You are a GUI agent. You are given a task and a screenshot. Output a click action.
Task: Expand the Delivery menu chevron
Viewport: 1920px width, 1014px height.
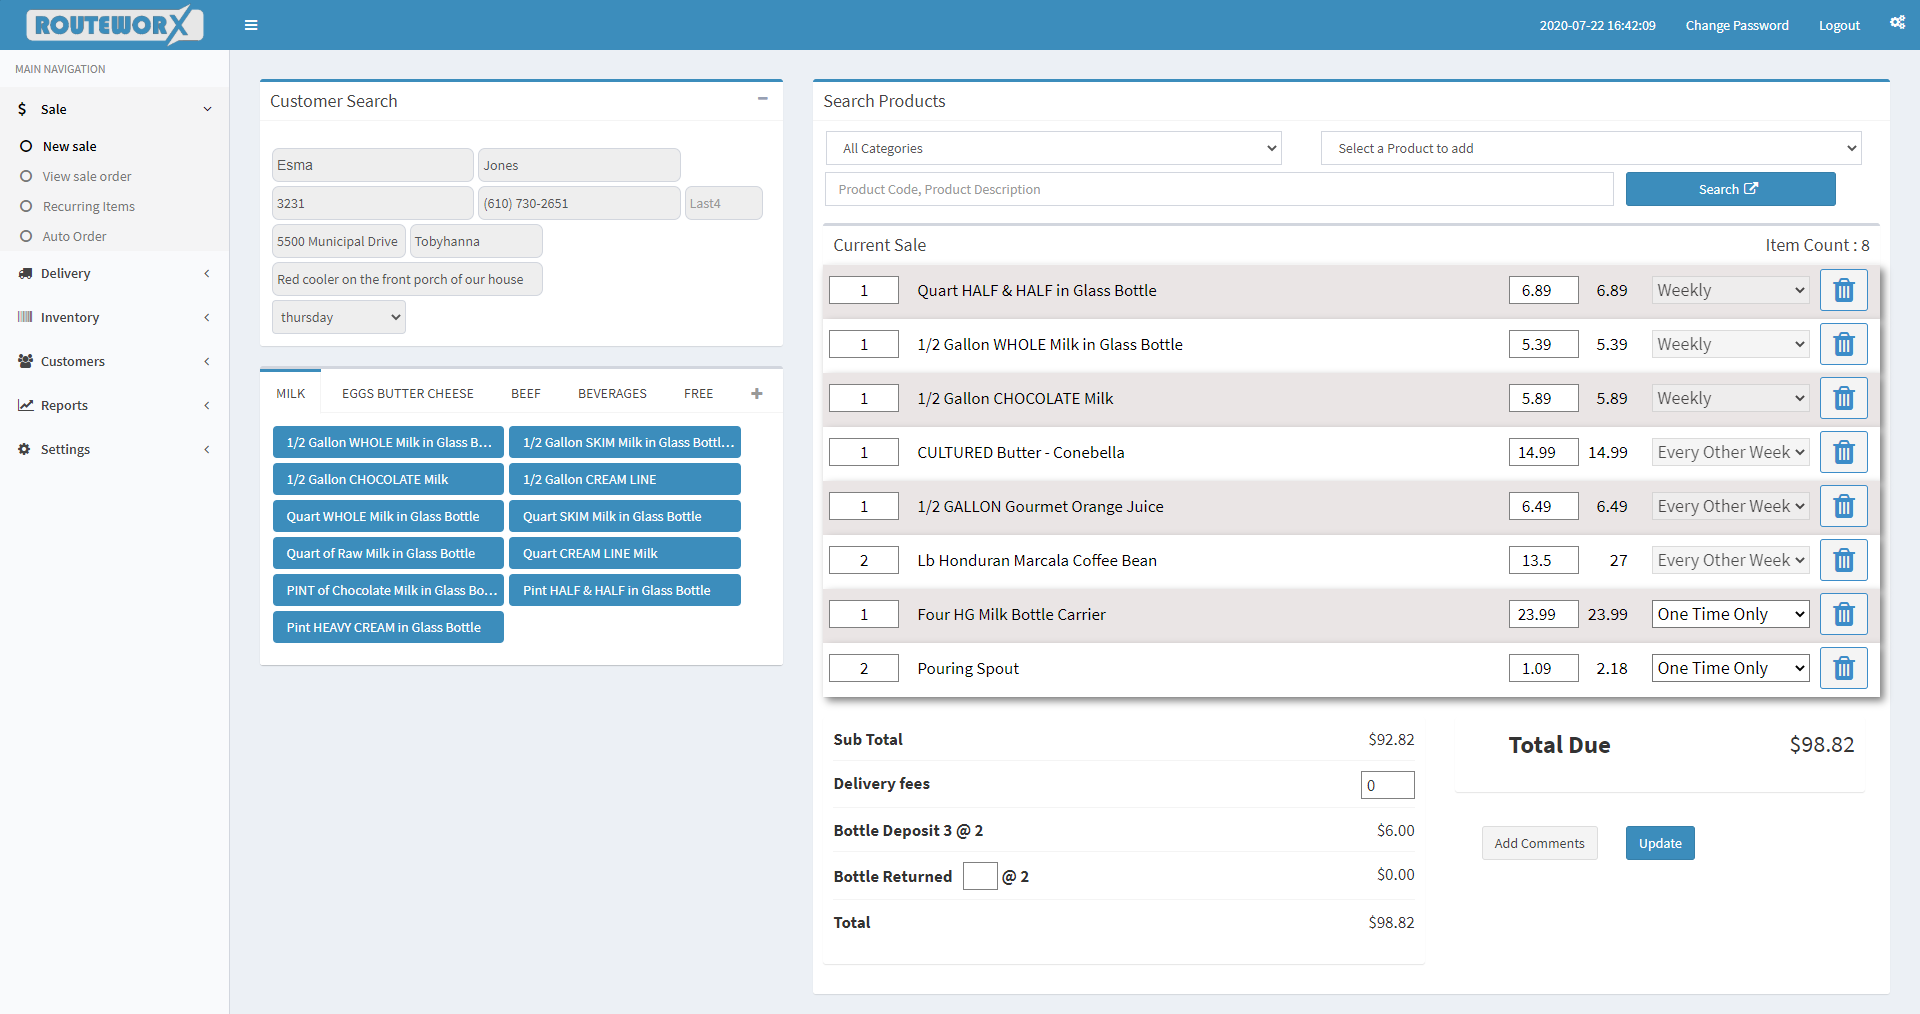[207, 273]
